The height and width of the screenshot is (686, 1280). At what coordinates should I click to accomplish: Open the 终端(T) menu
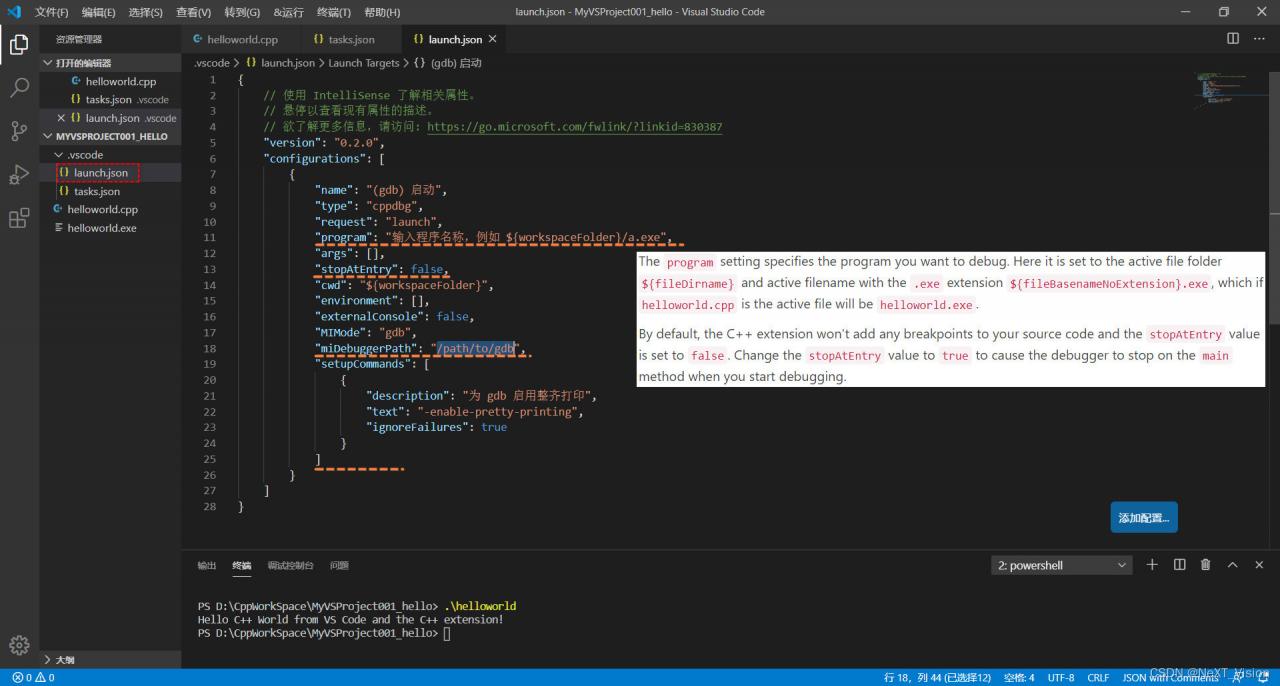point(334,12)
